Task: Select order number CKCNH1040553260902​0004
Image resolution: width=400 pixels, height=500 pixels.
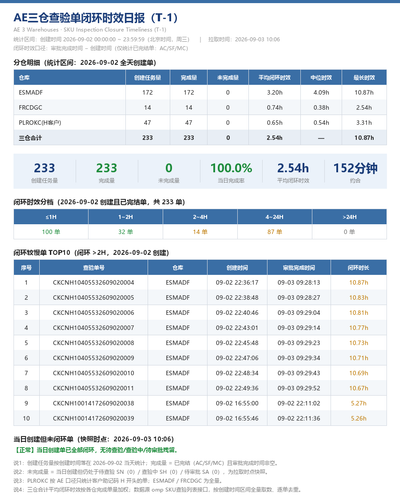Action: tap(93, 282)
